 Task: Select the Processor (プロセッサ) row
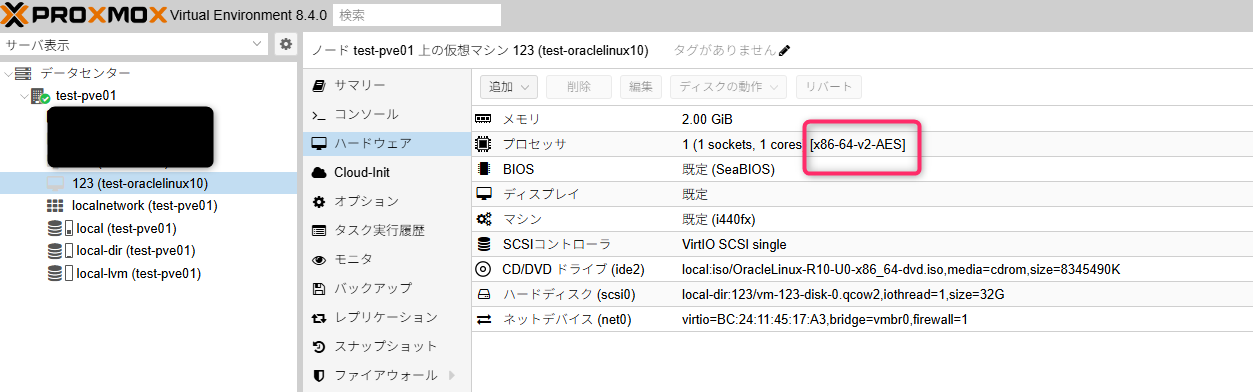point(862,144)
